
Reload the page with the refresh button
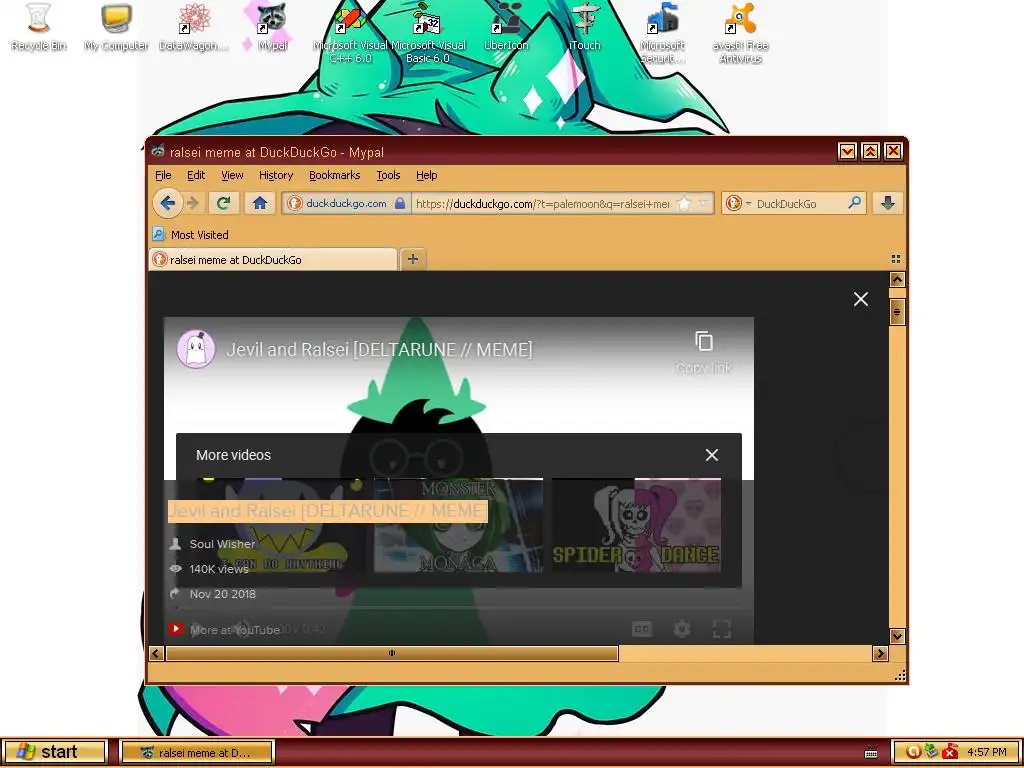[x=223, y=203]
